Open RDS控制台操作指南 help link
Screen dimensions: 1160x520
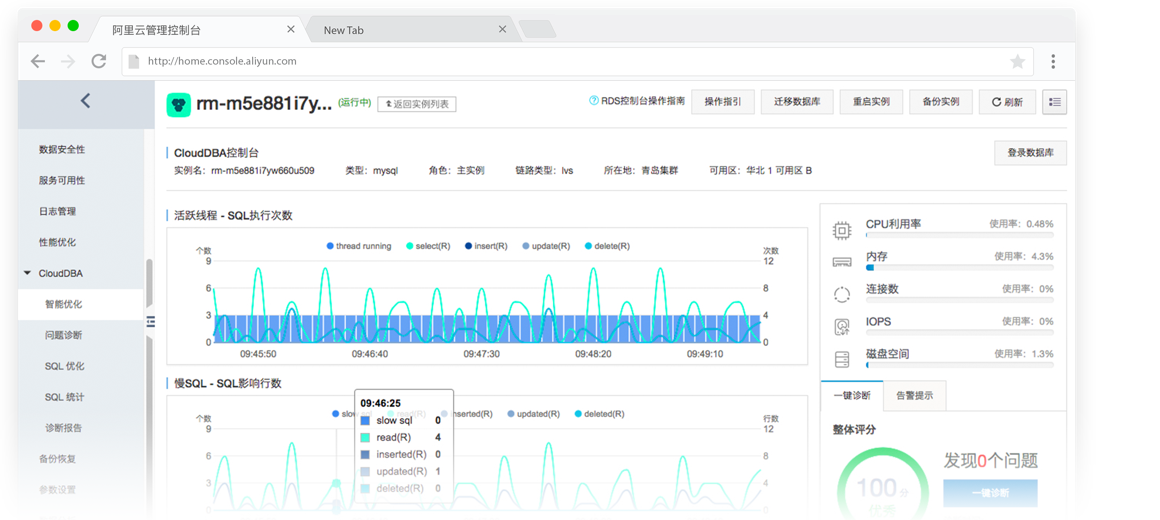pyautogui.click(x=637, y=101)
